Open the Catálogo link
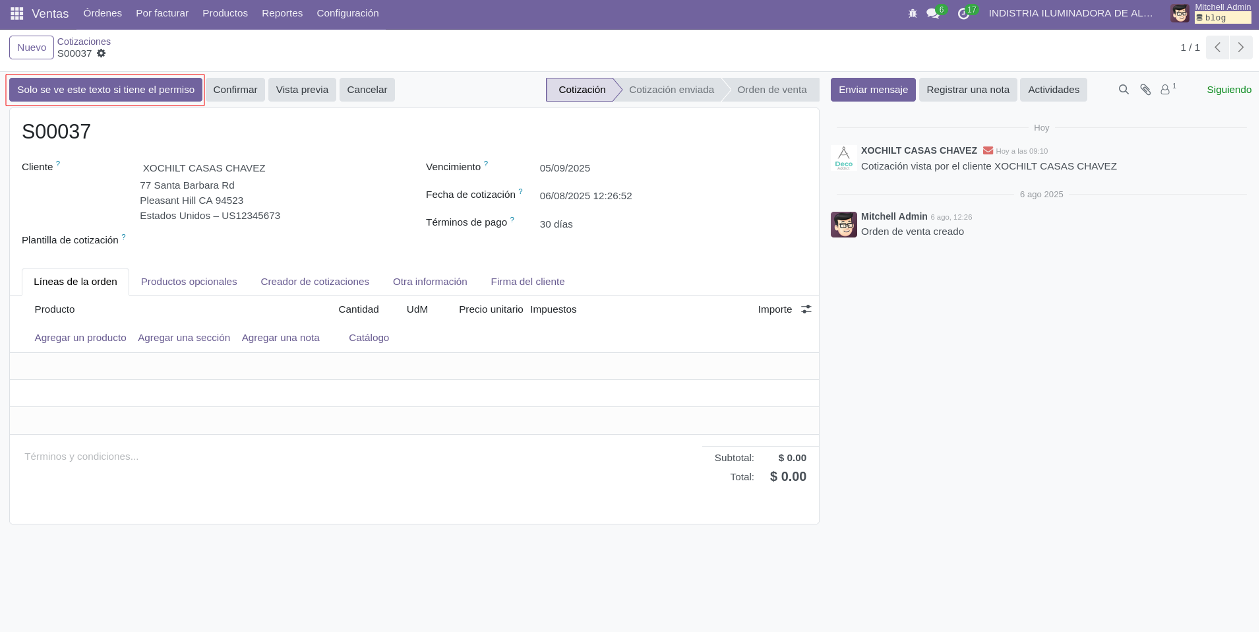The width and height of the screenshot is (1259, 633). pos(369,338)
